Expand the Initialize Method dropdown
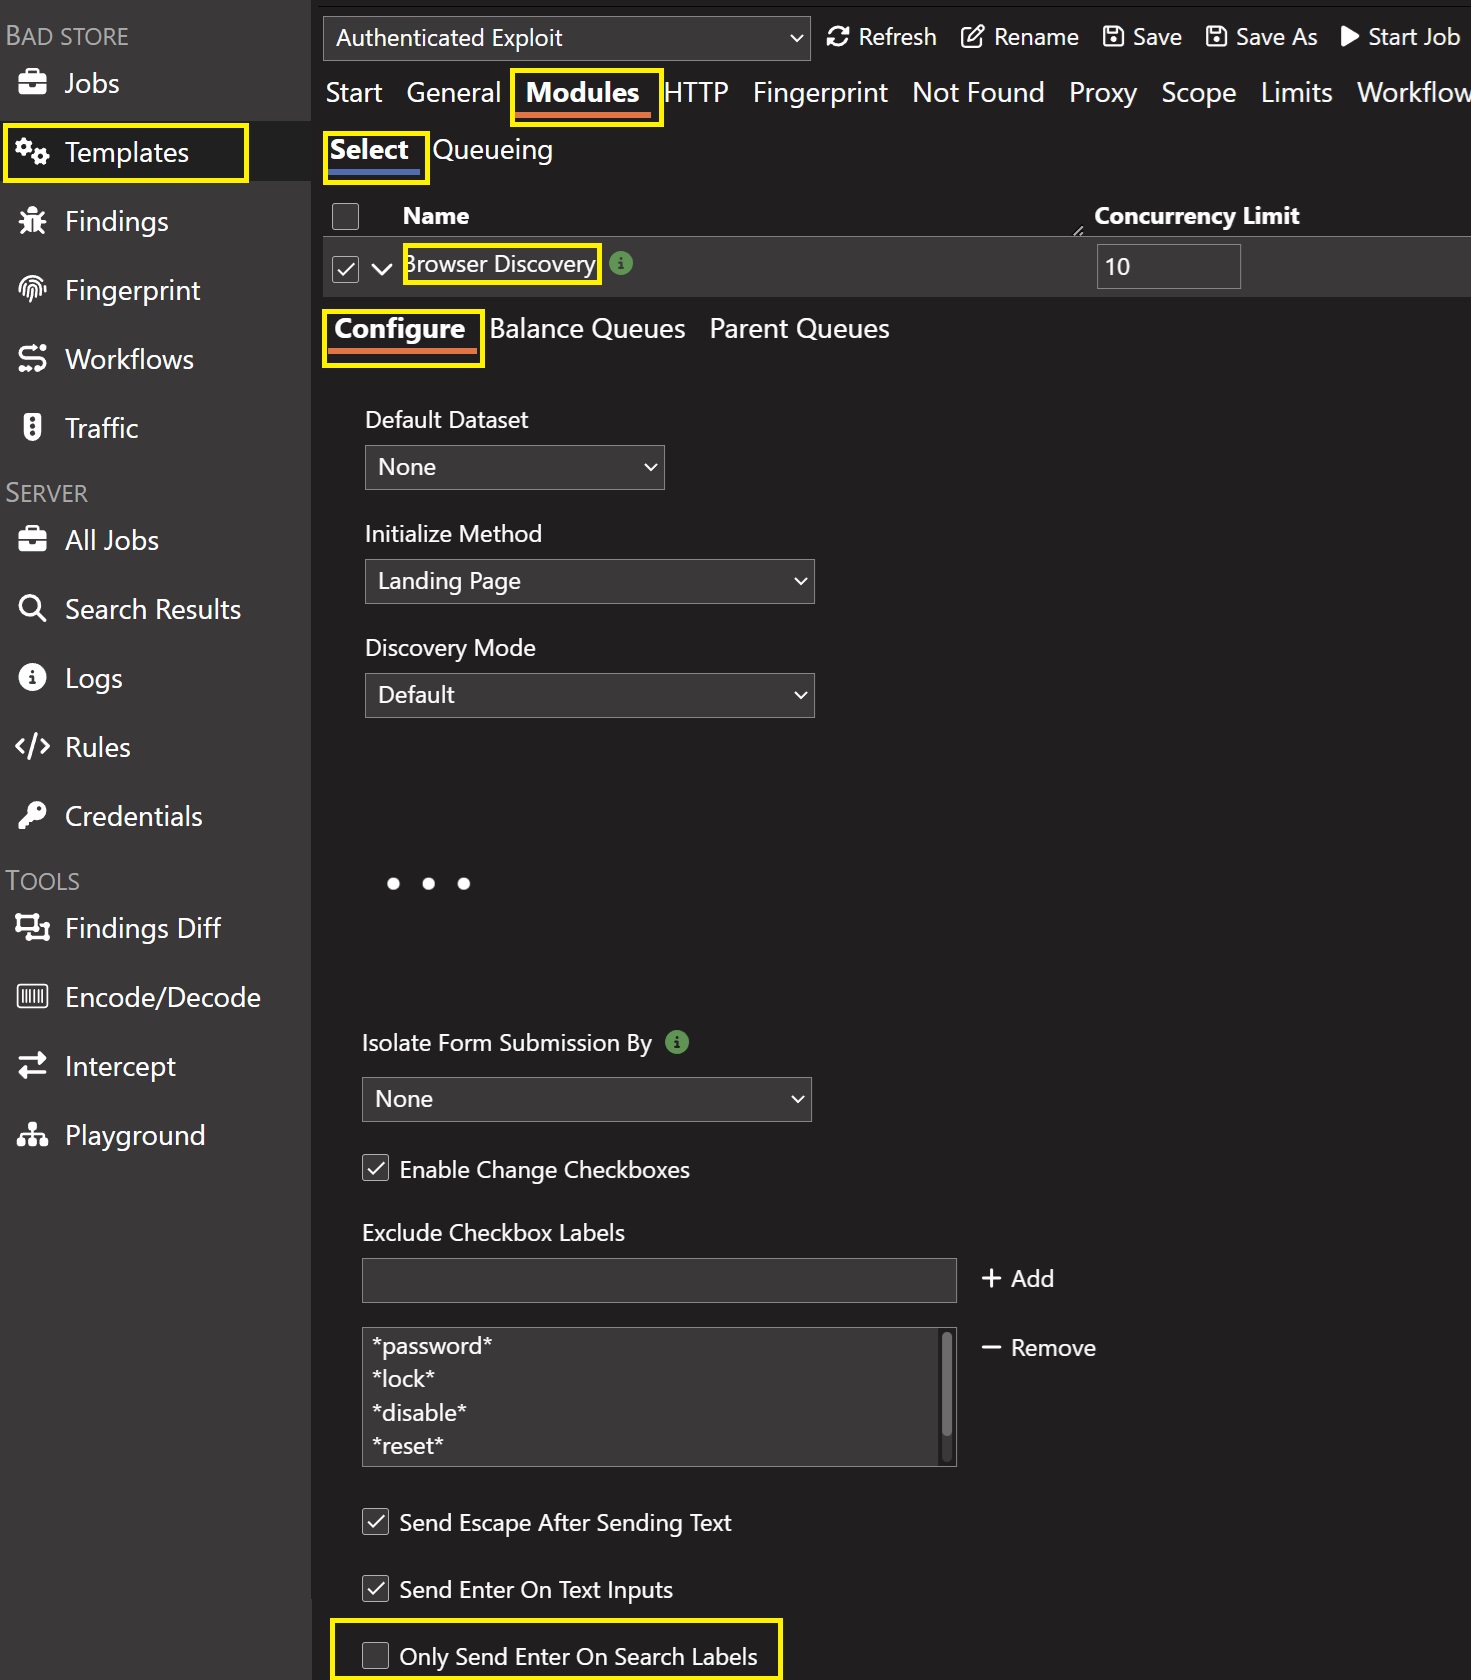 [x=589, y=581]
